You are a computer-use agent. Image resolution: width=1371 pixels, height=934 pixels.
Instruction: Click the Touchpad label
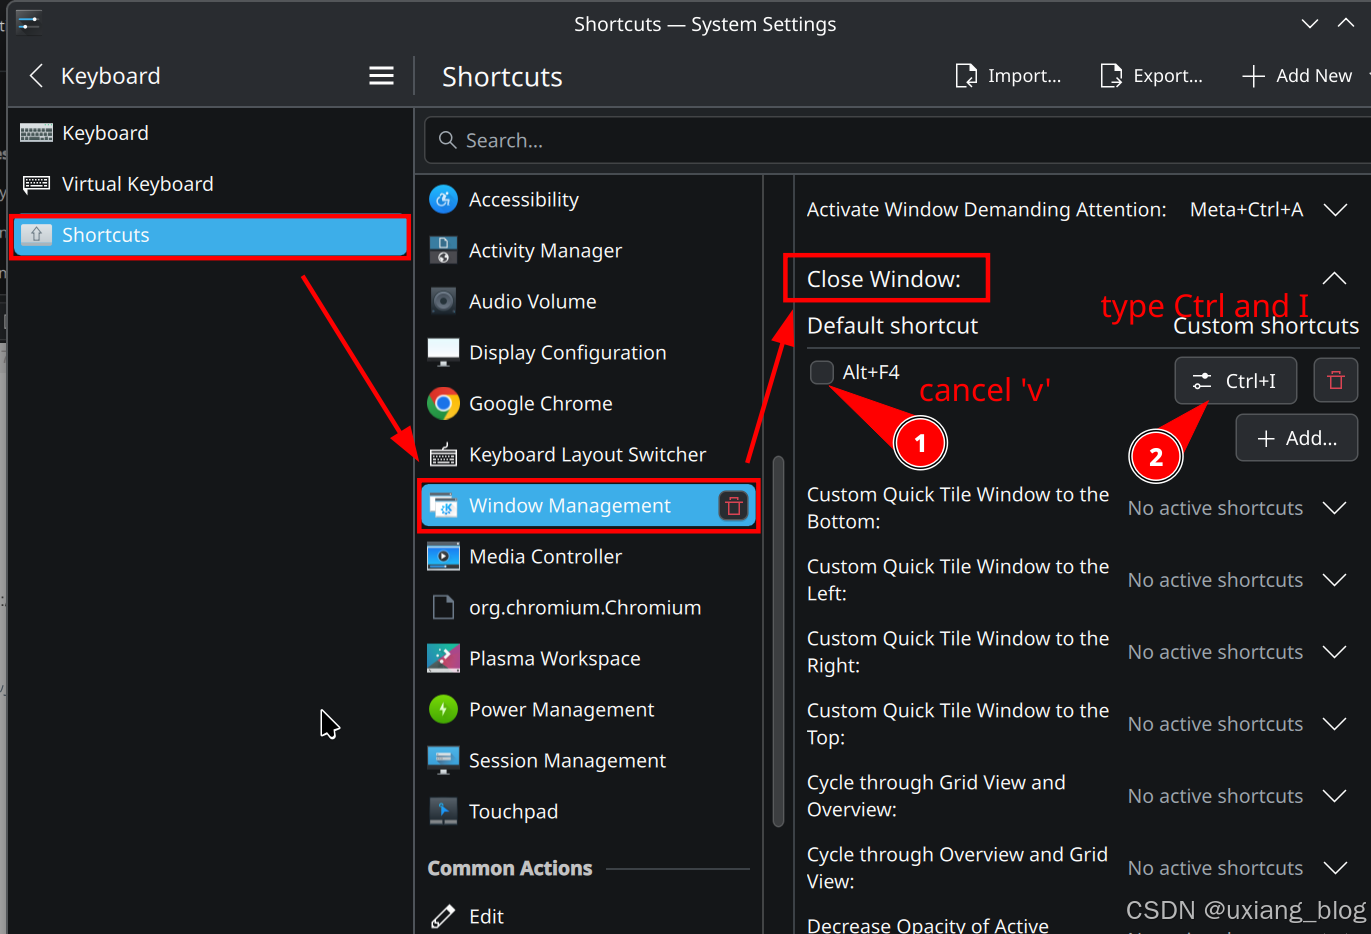513,811
